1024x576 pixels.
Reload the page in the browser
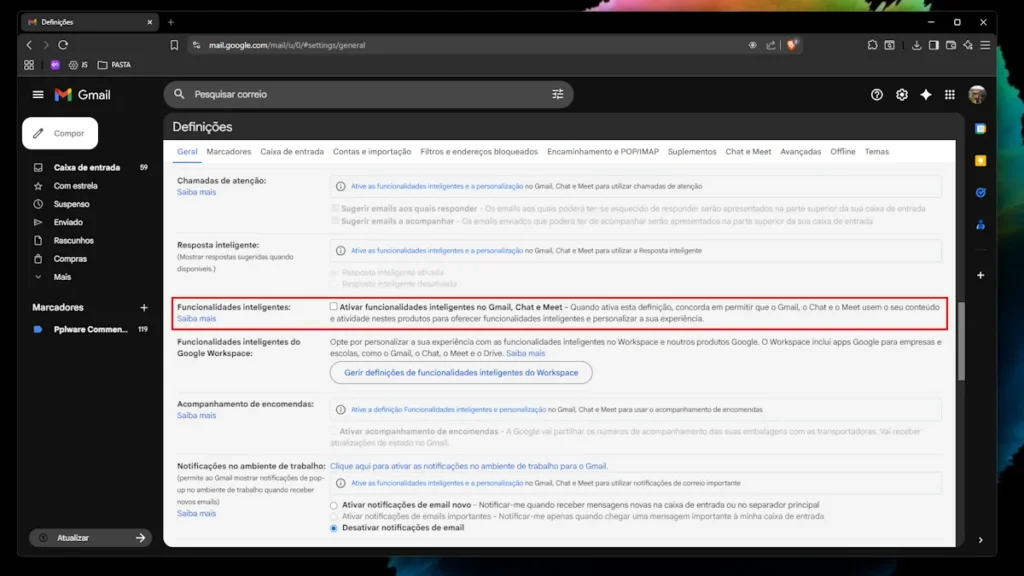tap(63, 45)
